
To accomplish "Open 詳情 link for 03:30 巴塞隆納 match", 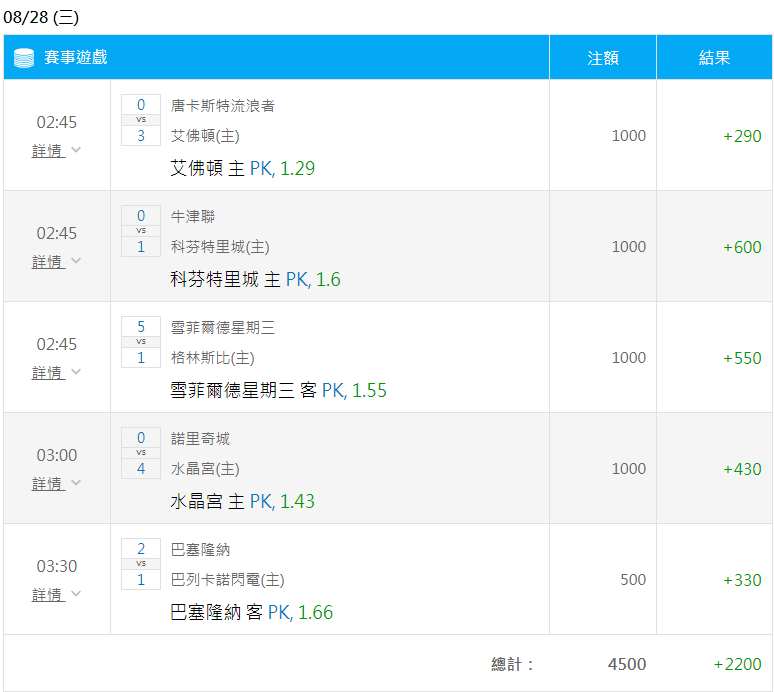I will pyautogui.click(x=47, y=594).
